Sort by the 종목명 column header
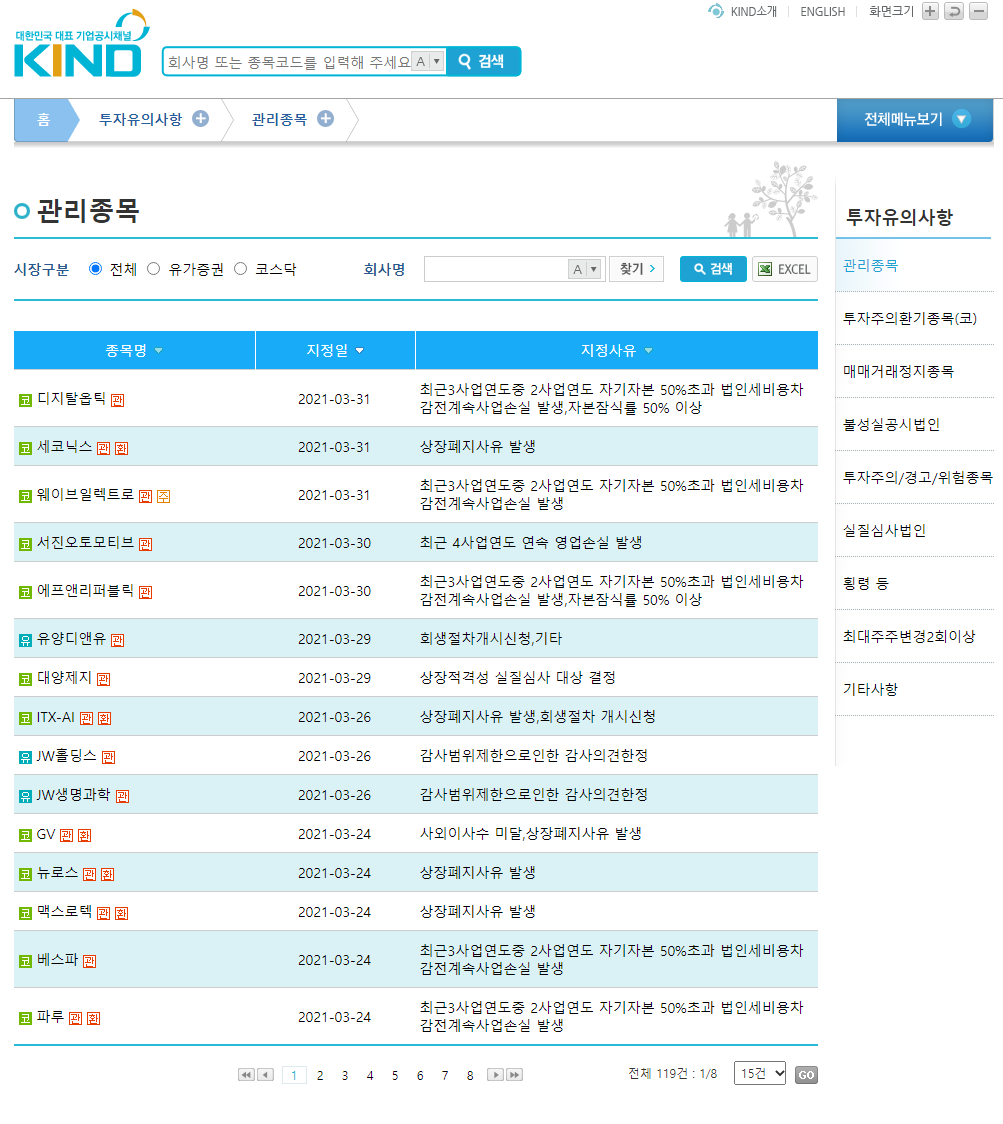The image size is (1003, 1124). click(134, 351)
